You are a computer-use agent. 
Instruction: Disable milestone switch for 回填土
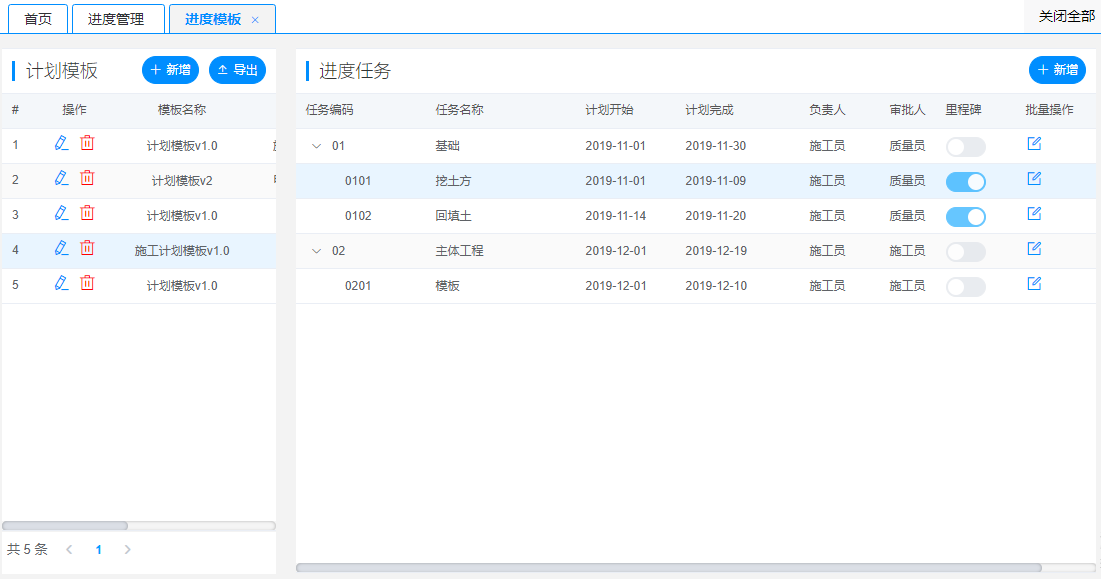point(965,217)
